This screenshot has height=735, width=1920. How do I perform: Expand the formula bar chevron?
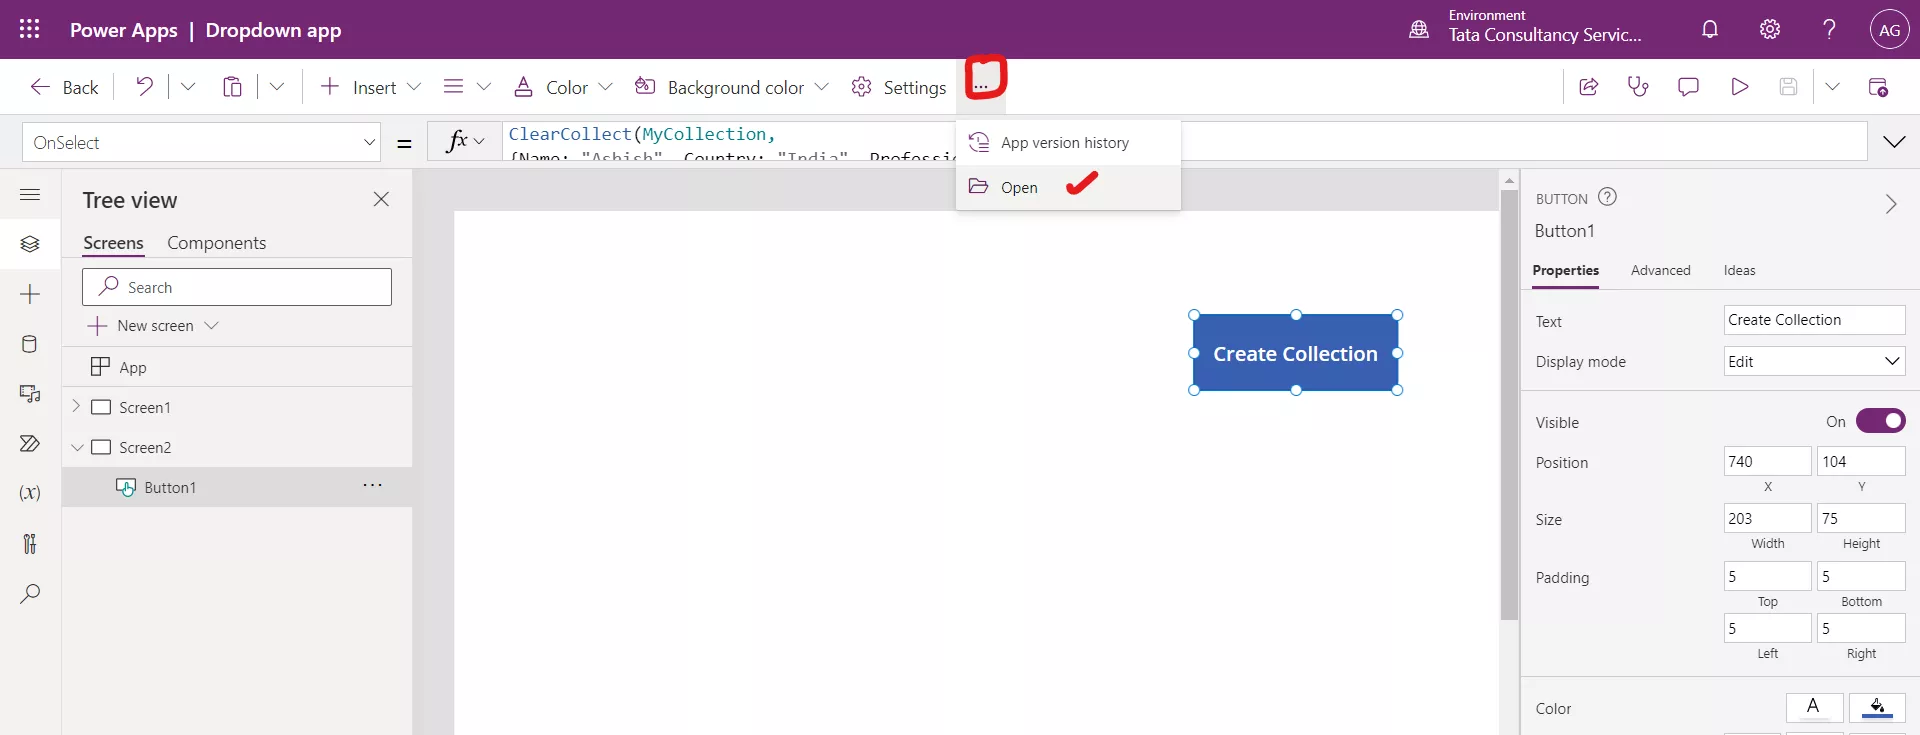(x=1894, y=142)
